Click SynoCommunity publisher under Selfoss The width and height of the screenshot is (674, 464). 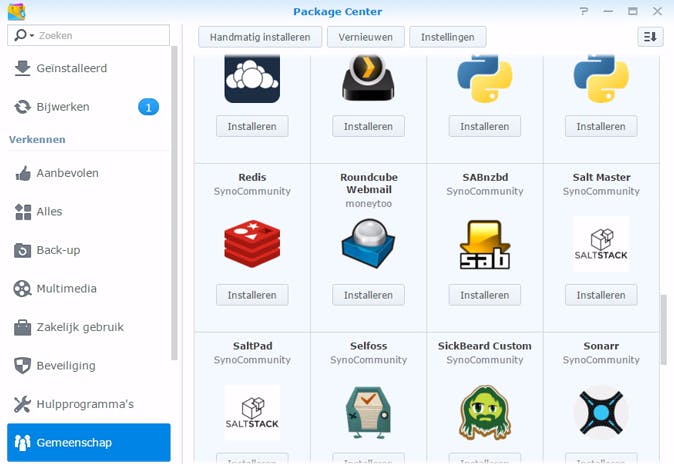coord(368,360)
